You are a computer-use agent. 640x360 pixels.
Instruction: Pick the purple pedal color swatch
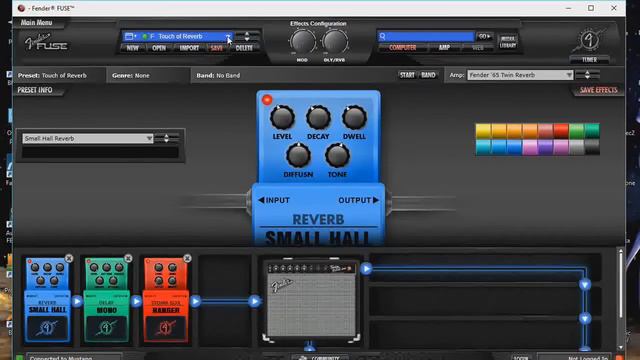[545, 147]
